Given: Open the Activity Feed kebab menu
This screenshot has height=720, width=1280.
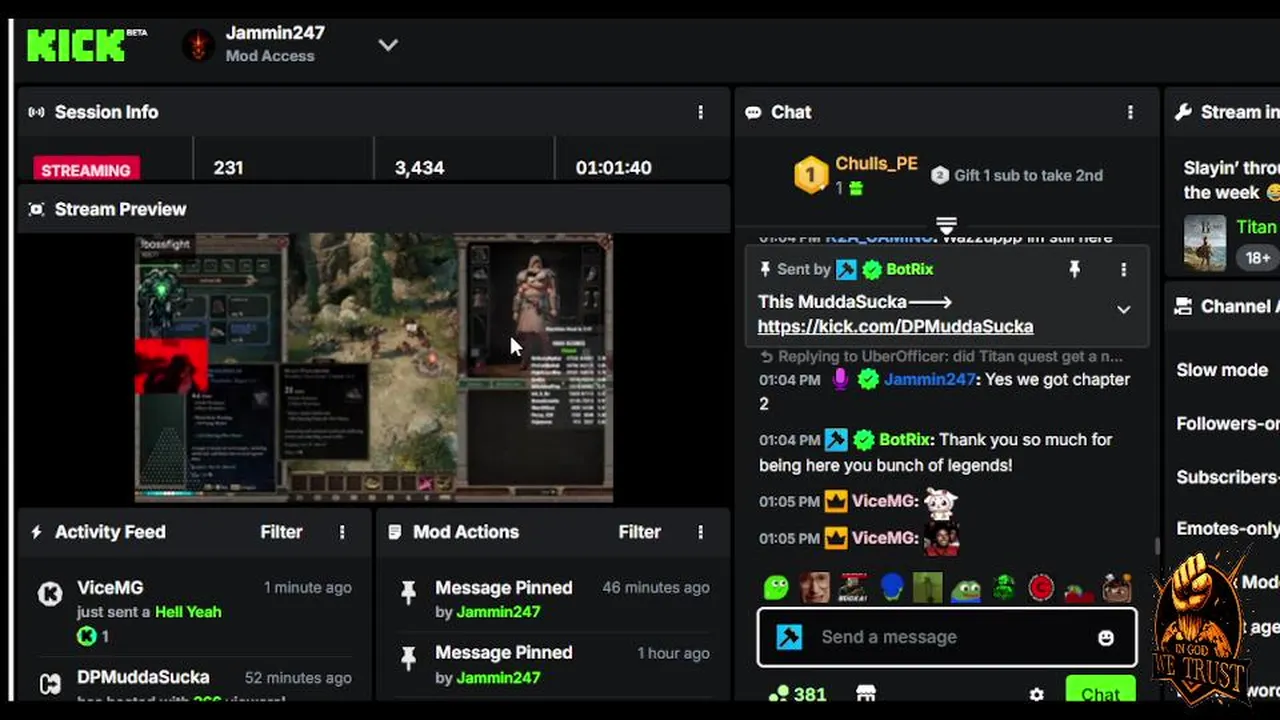Looking at the screenshot, I should (342, 532).
